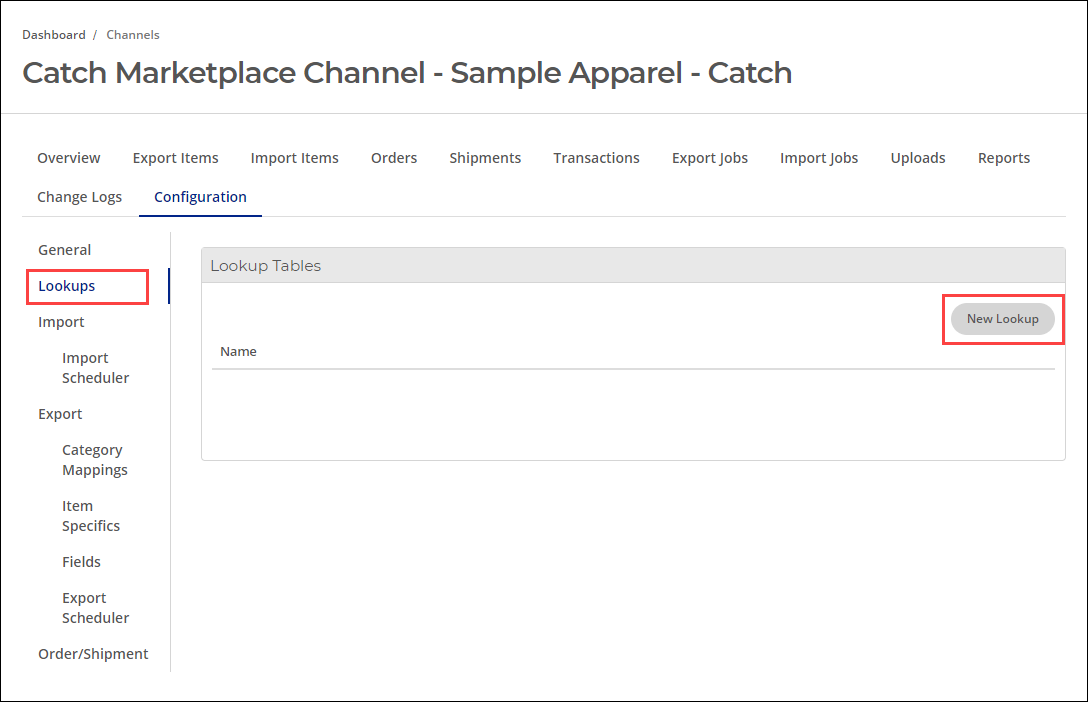This screenshot has width=1088, height=702.
Task: Open the Import Scheduler settings
Action: pyautogui.click(x=95, y=368)
